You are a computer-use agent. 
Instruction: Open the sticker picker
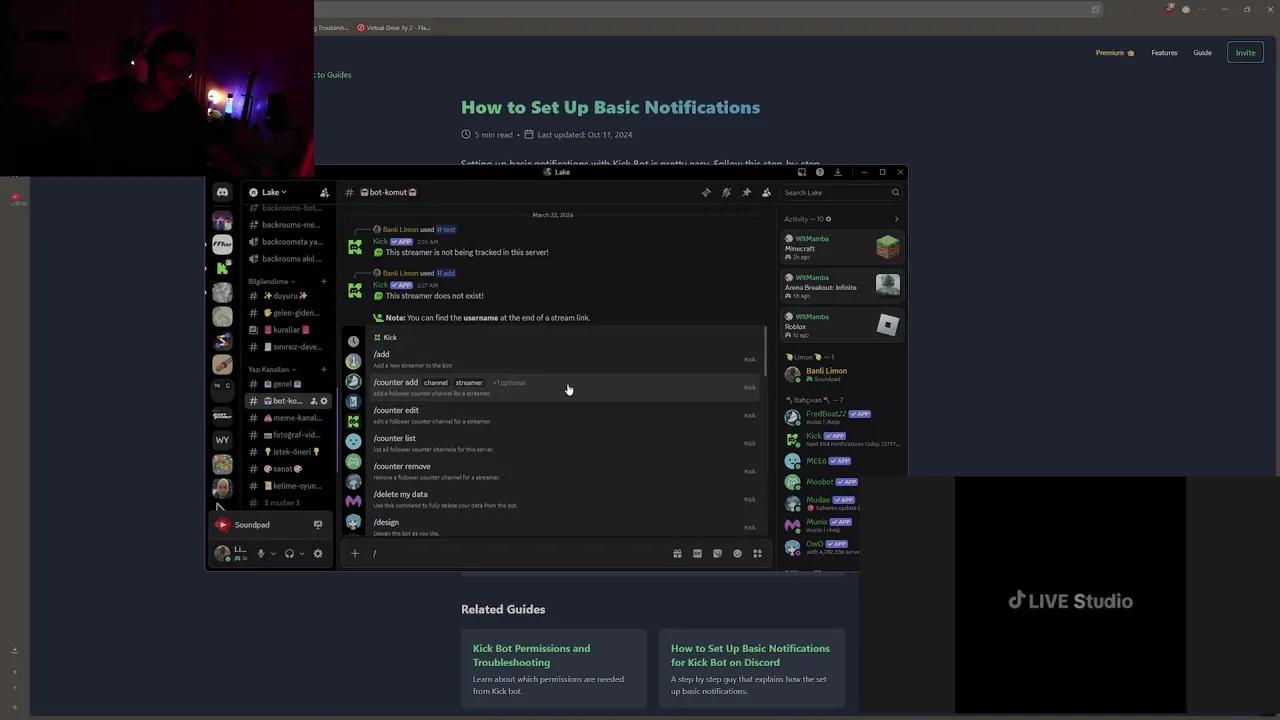(717, 553)
